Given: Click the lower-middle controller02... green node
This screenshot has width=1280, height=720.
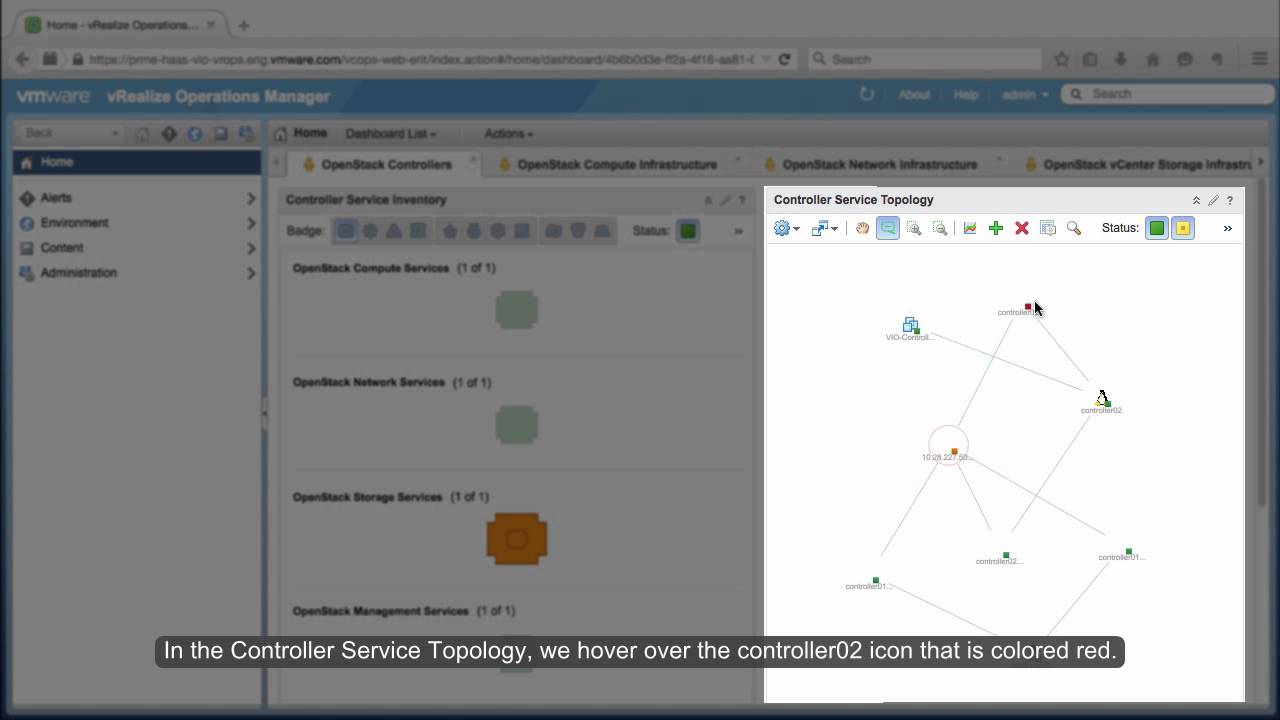Looking at the screenshot, I should [1006, 555].
